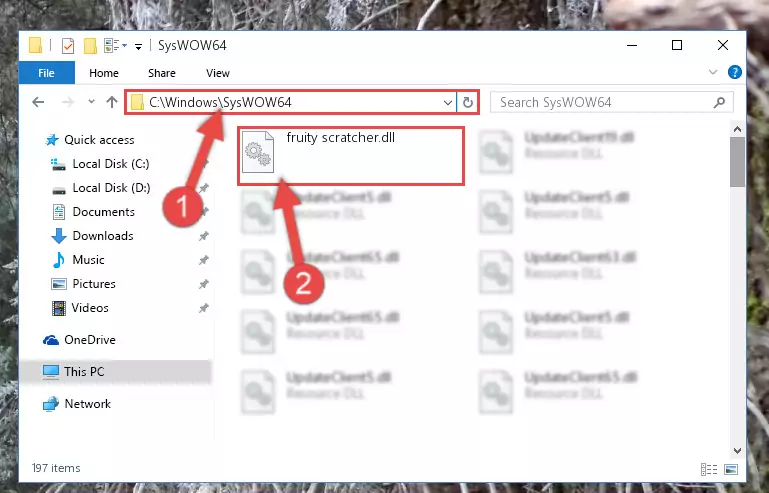Select OneDrive in the navigation pane
The image size is (769, 493).
pyautogui.click(x=90, y=340)
